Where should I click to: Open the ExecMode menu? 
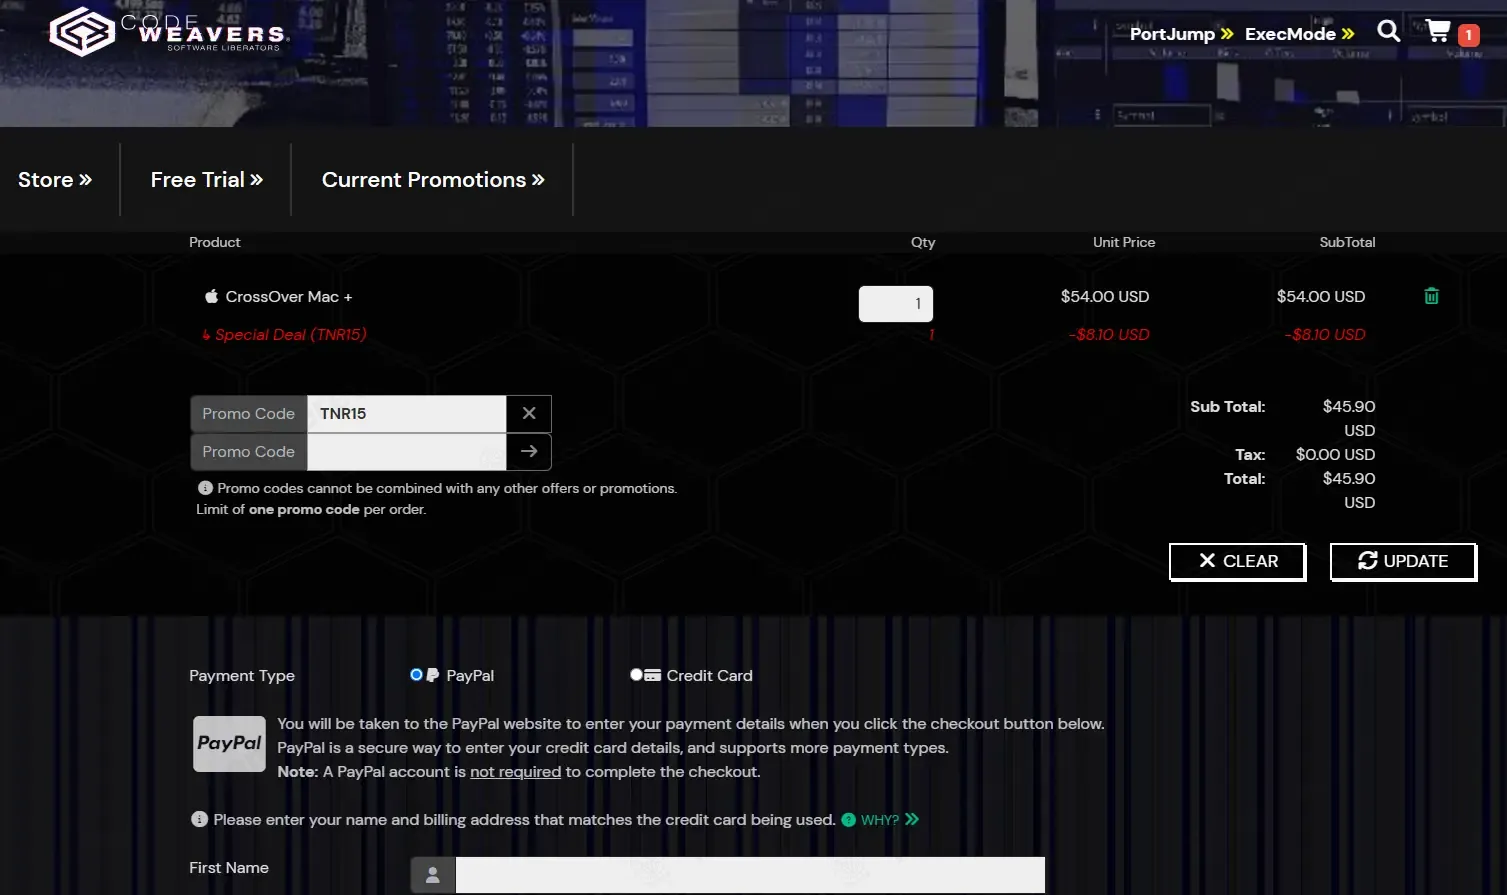pos(1299,34)
